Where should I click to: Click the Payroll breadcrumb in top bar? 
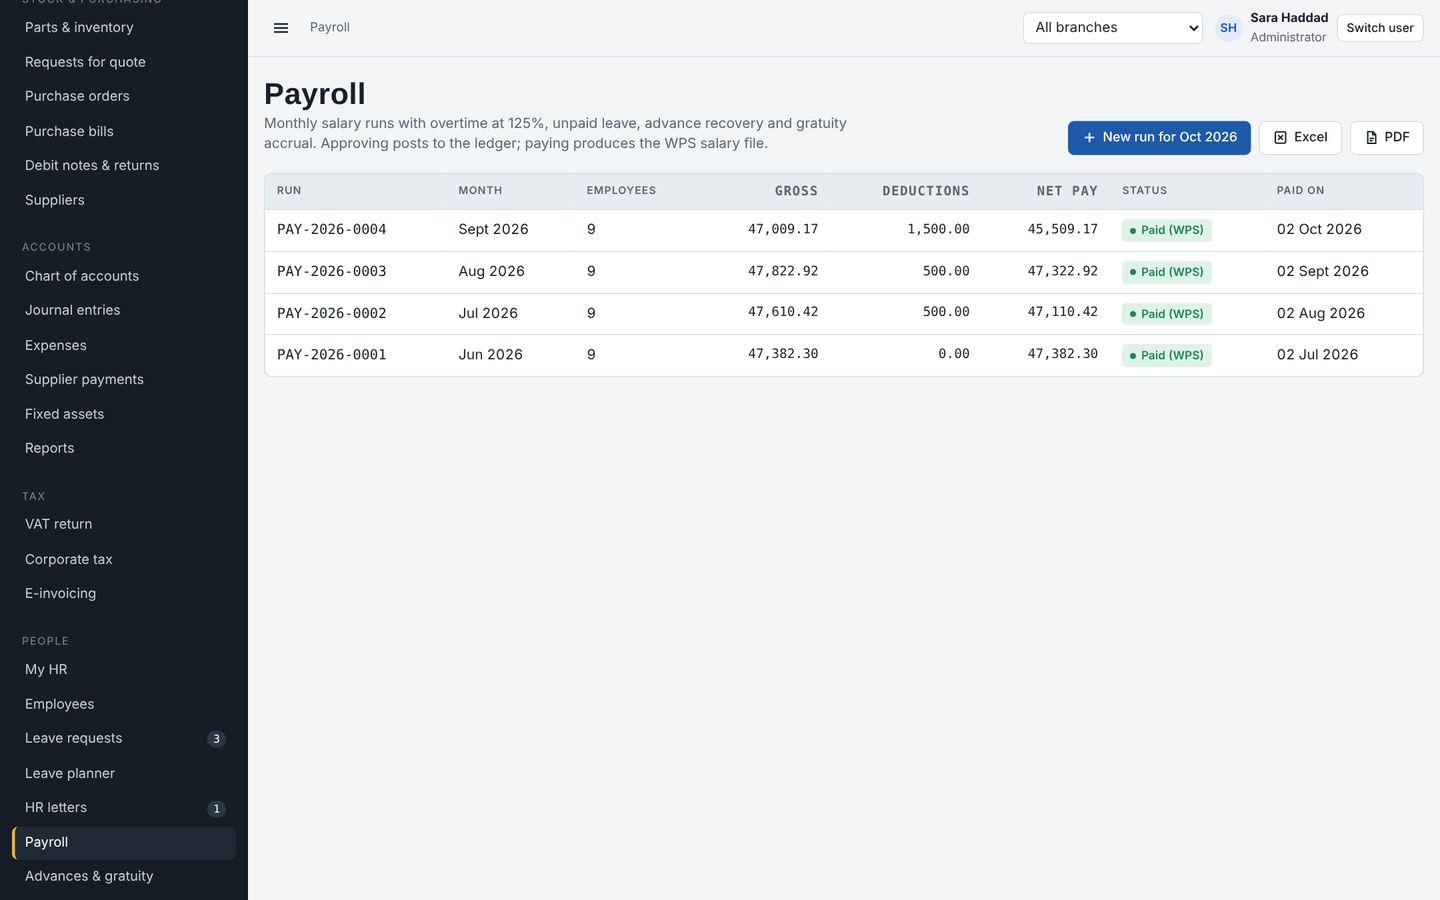[330, 28]
